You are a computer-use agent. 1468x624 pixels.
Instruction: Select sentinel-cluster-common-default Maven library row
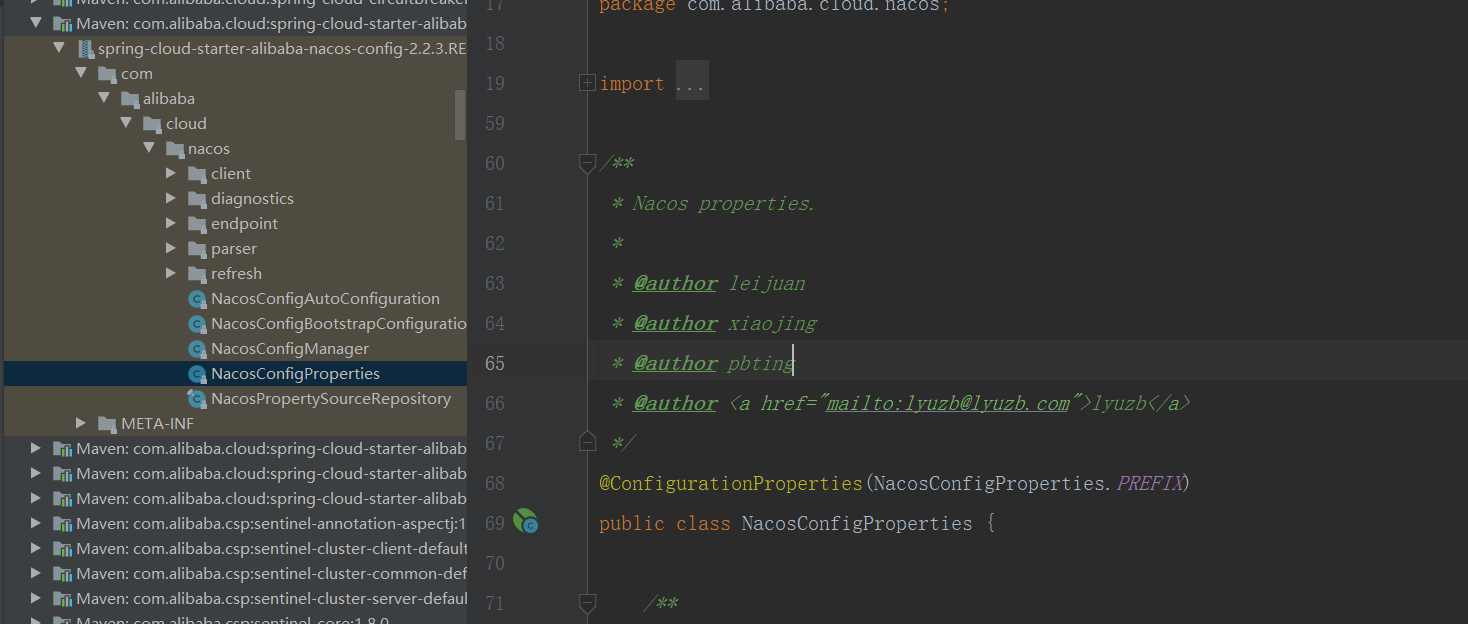(235, 574)
